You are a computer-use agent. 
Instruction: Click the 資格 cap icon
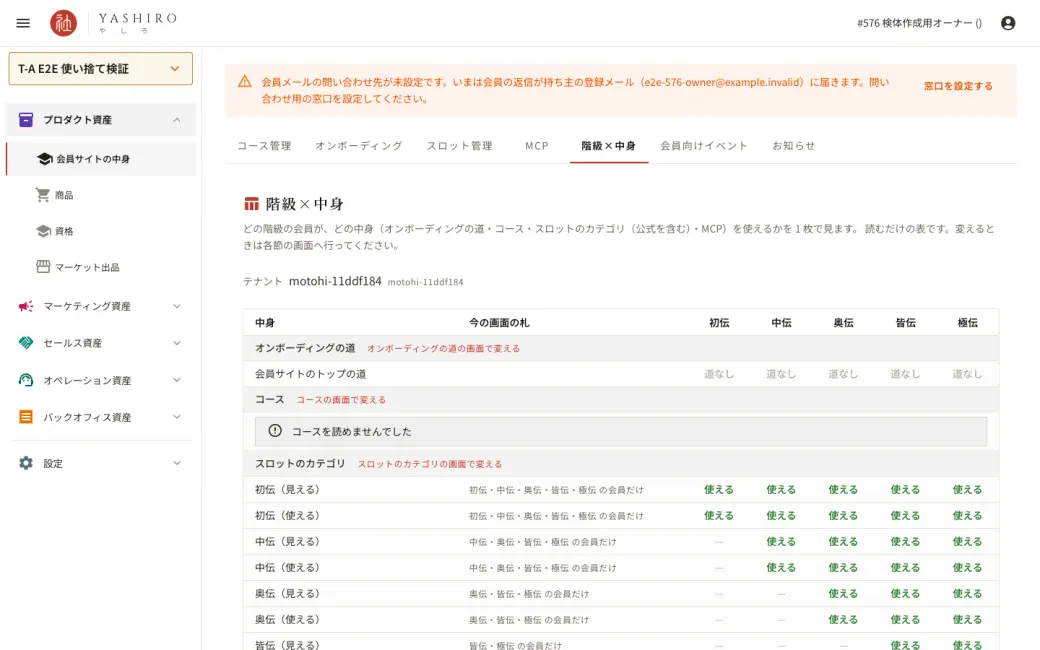point(43,231)
